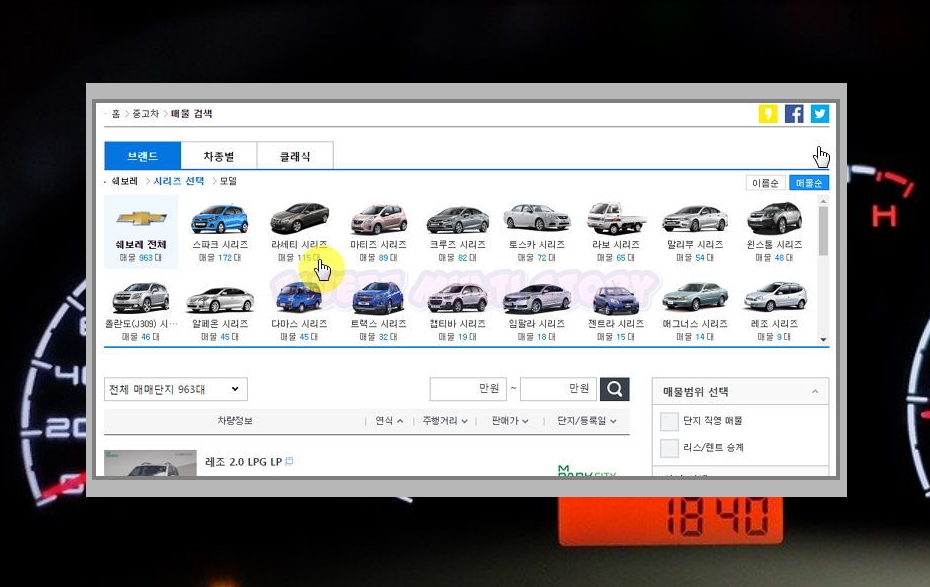Open the popup icon next to 레조 2.0 LPG LP

point(289,461)
